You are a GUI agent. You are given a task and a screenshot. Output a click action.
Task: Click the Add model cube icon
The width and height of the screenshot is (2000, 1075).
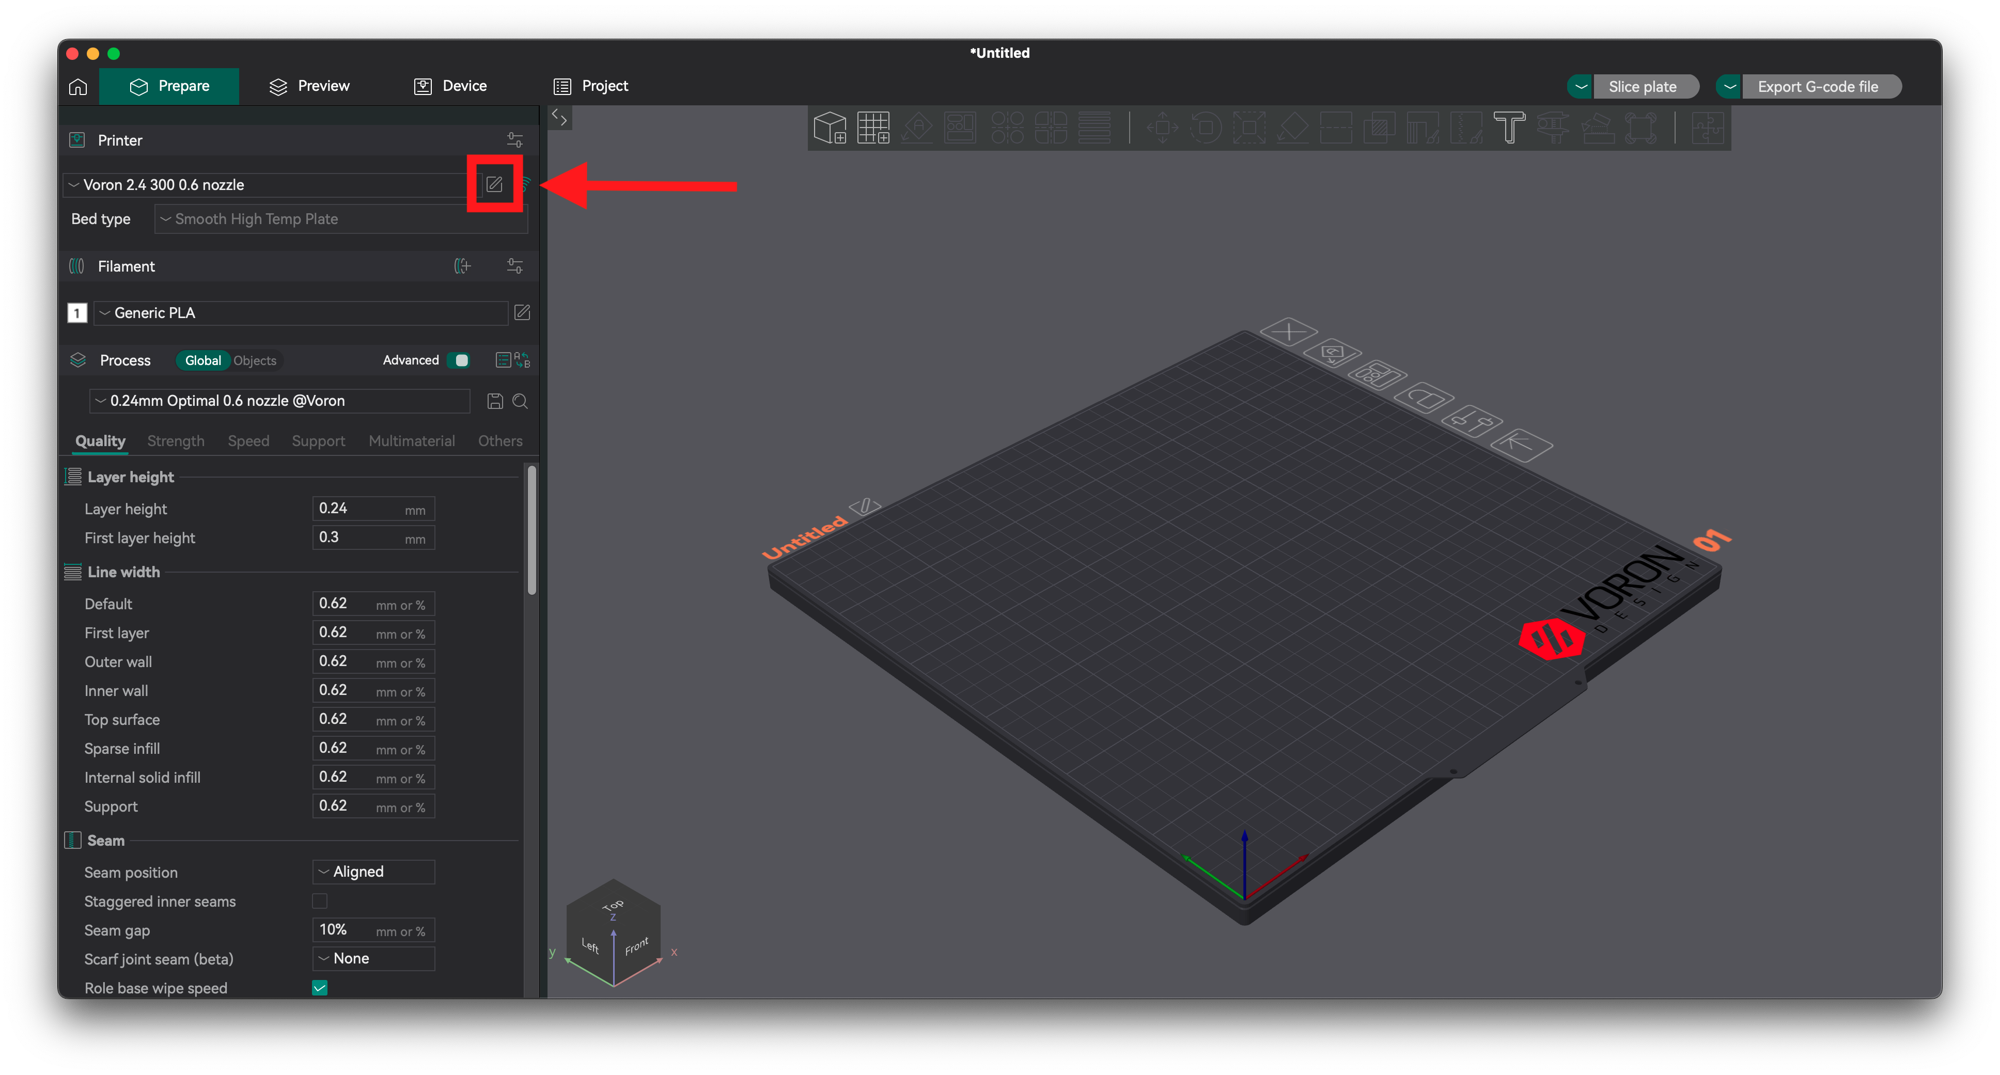click(830, 128)
